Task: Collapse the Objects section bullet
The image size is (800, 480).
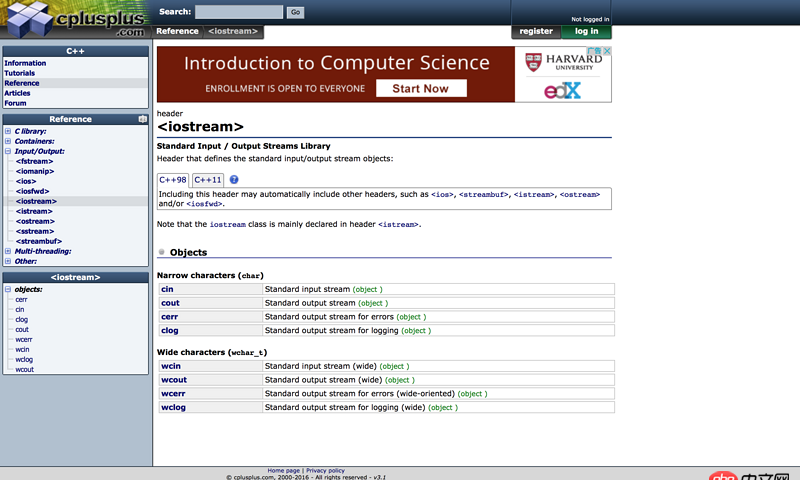Action: point(162,252)
